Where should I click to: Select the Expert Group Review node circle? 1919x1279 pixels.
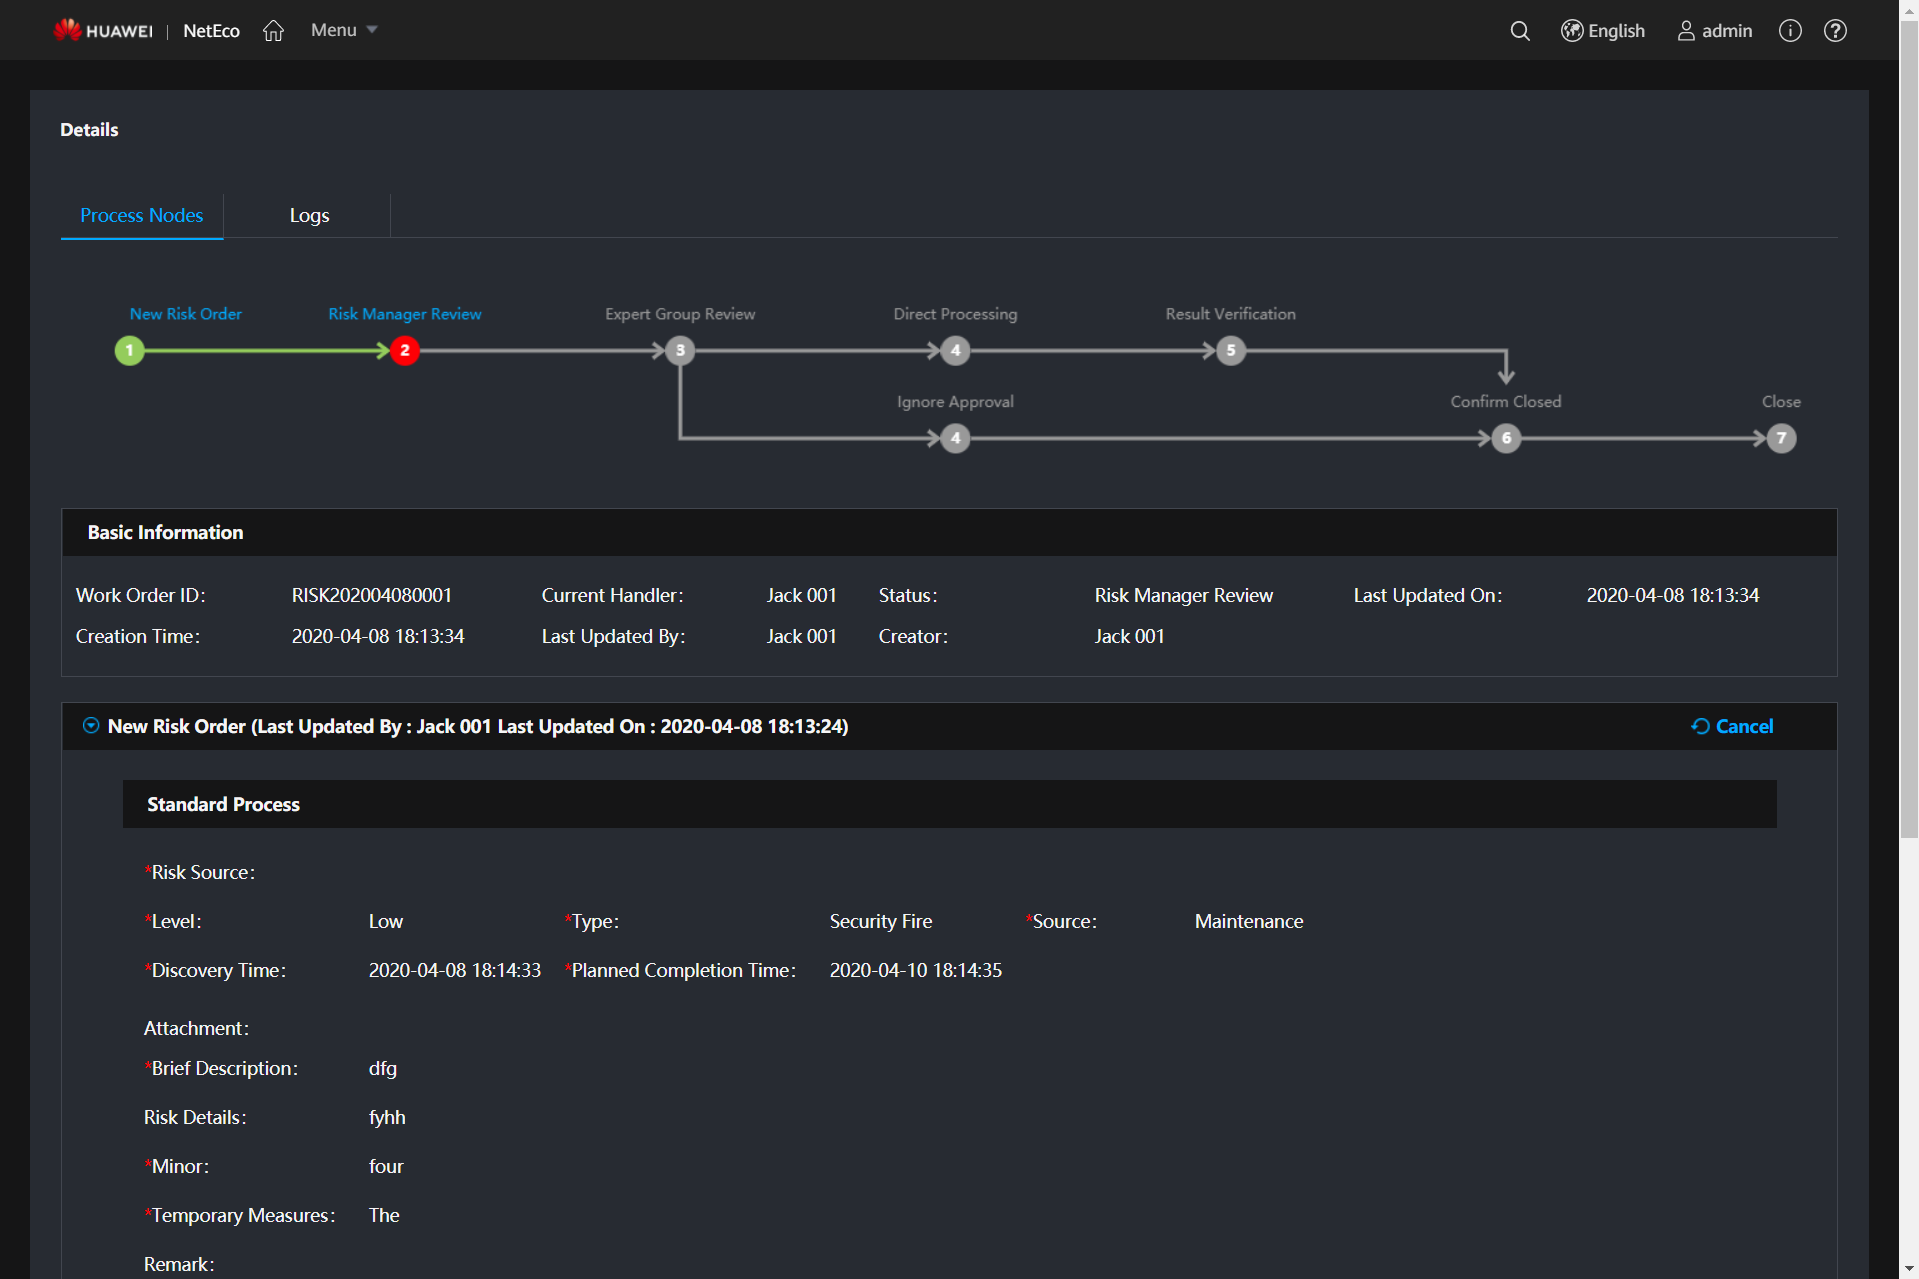coord(680,351)
